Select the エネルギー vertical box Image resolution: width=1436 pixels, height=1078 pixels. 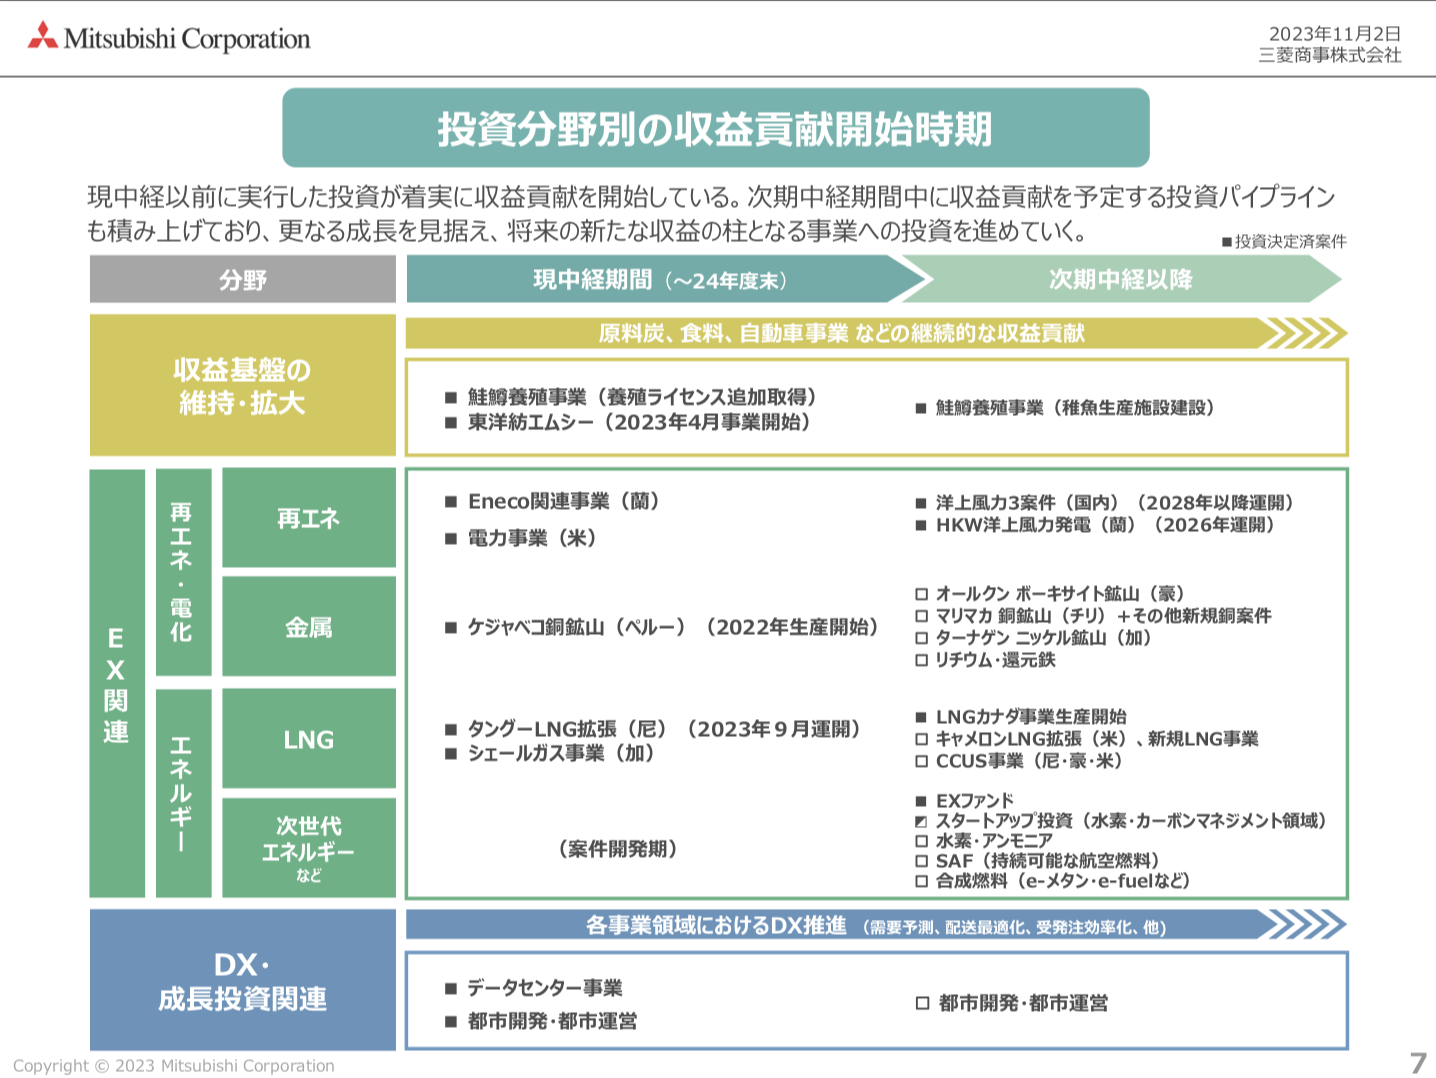[183, 793]
